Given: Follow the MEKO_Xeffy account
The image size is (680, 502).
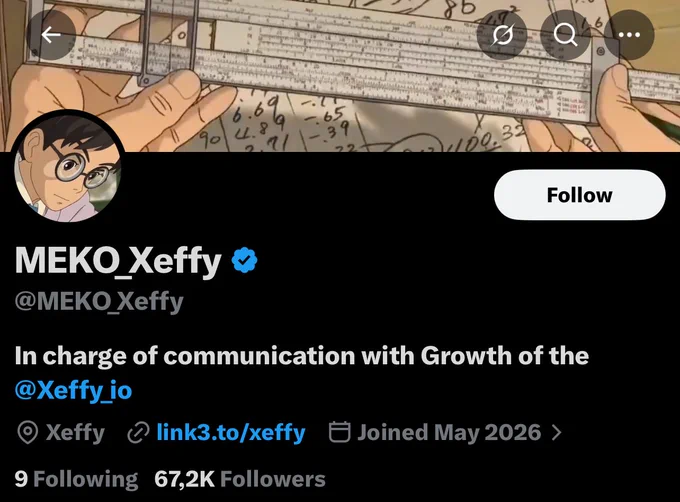Looking at the screenshot, I should click(579, 195).
